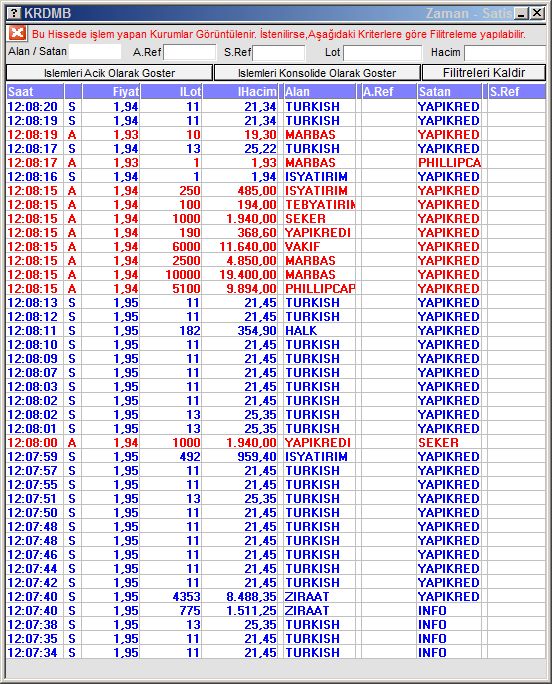Image resolution: width=552 pixels, height=684 pixels.
Task: Sort by the Saat column header
Action: coord(35,92)
